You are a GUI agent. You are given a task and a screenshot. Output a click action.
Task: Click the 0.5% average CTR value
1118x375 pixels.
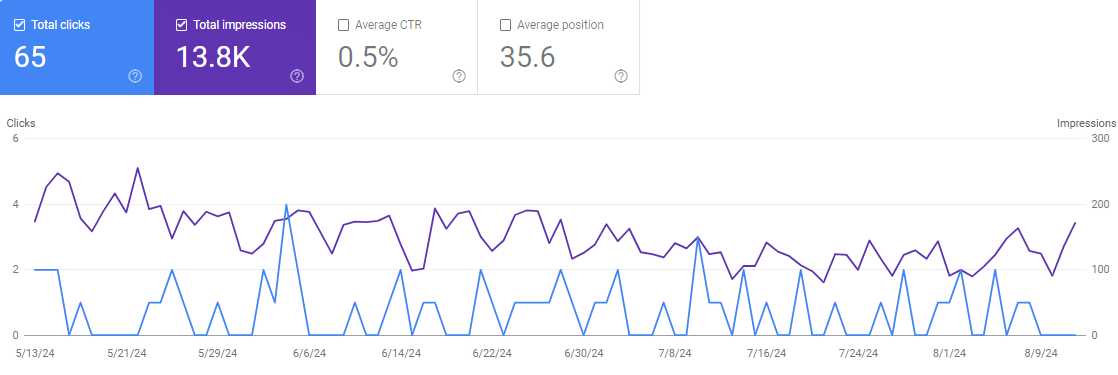click(x=368, y=57)
